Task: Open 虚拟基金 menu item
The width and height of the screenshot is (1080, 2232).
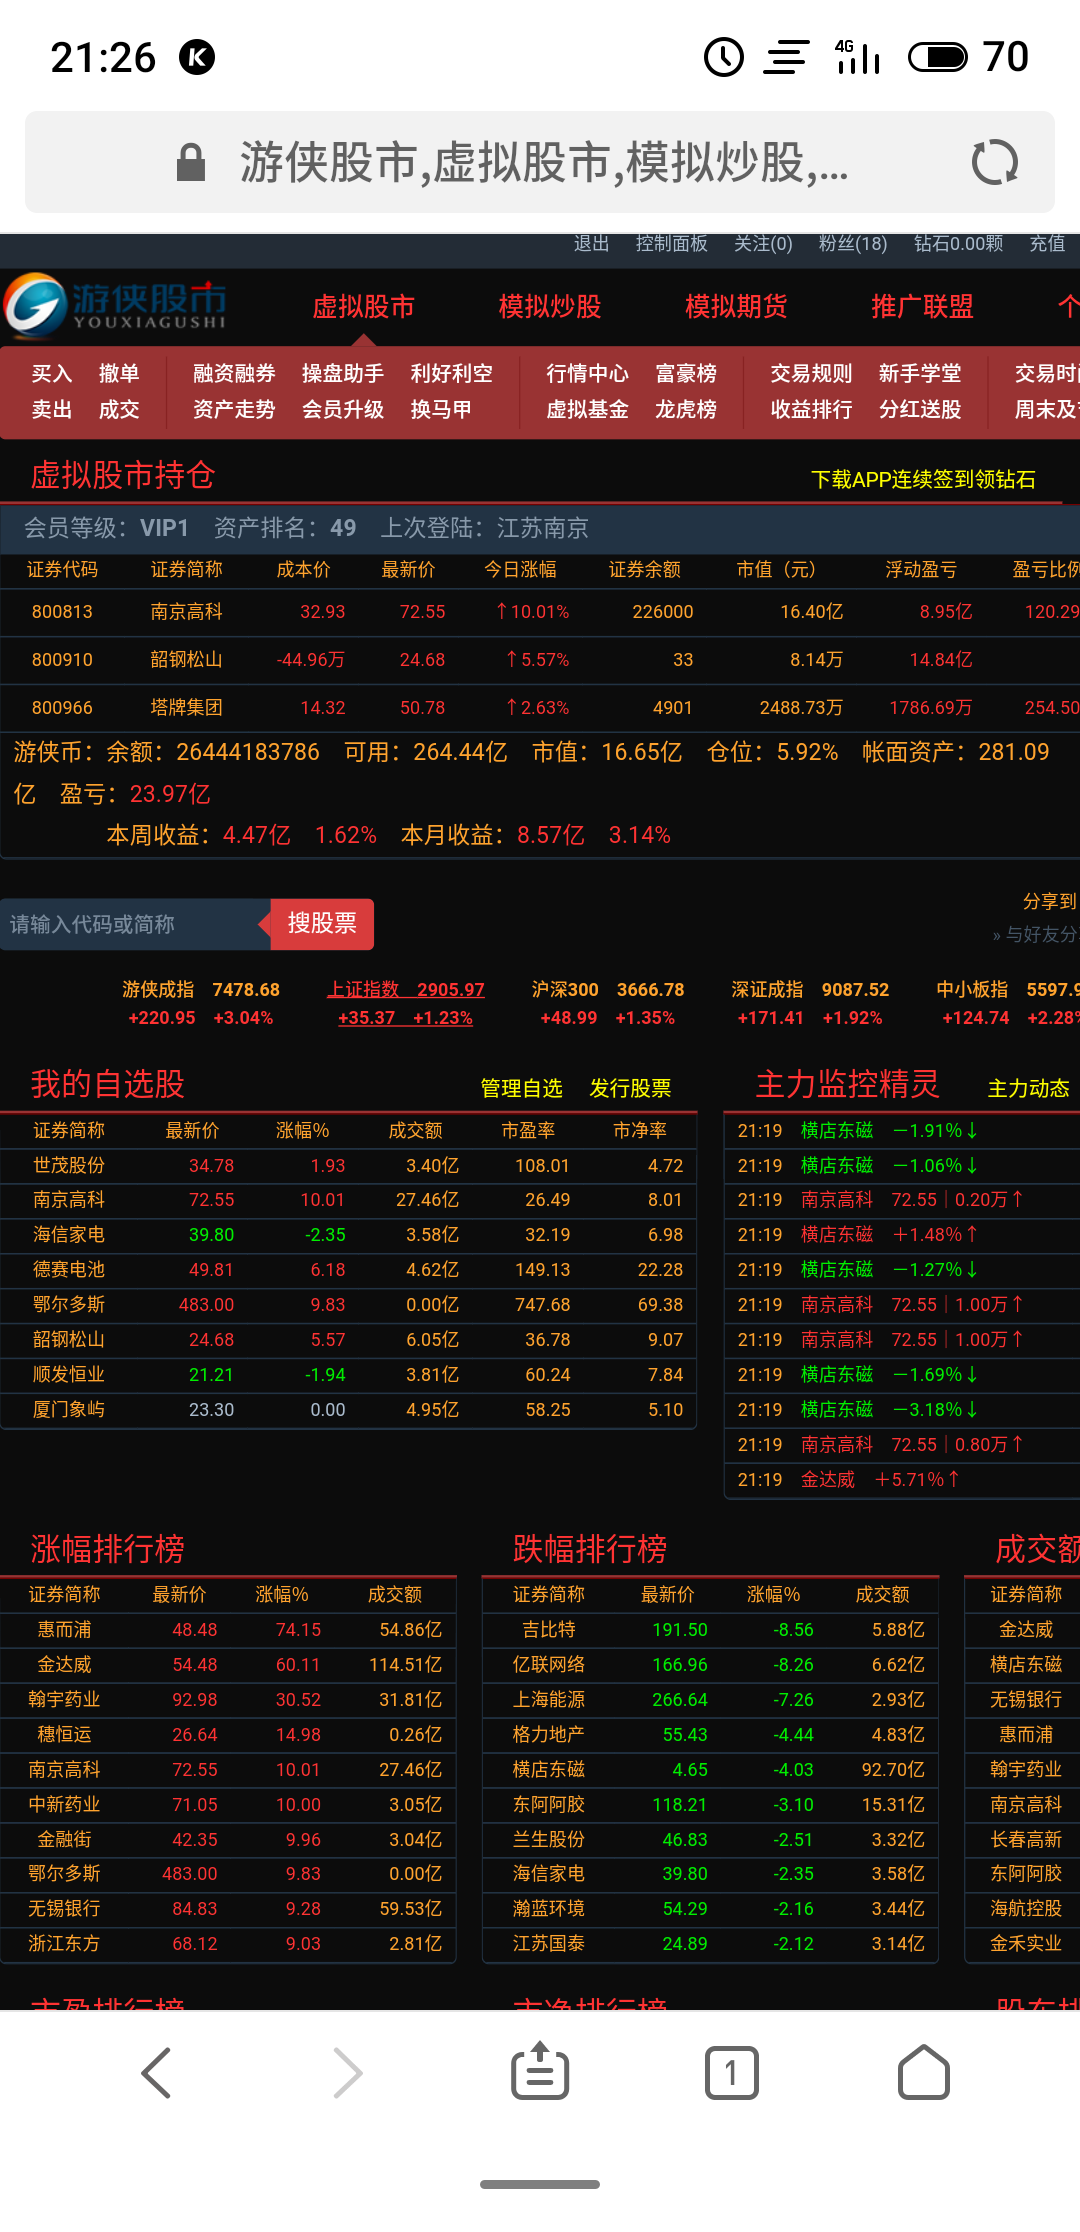Action: pos(587,410)
